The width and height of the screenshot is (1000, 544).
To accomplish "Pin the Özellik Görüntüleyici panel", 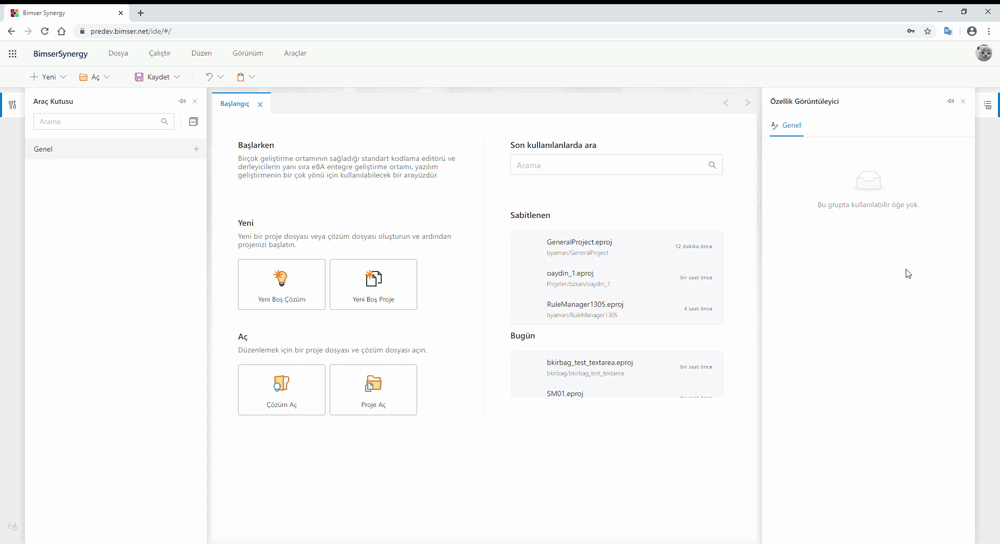I will [950, 101].
